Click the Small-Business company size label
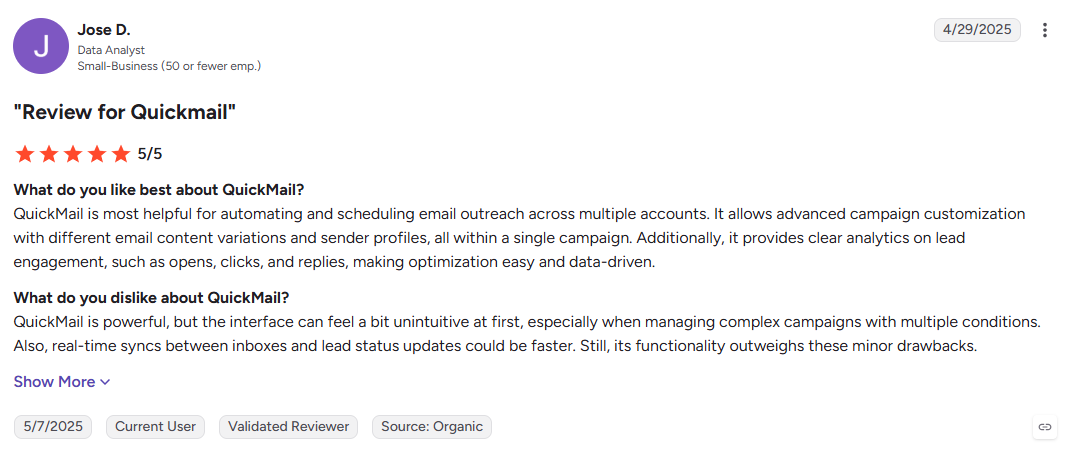 (x=169, y=66)
